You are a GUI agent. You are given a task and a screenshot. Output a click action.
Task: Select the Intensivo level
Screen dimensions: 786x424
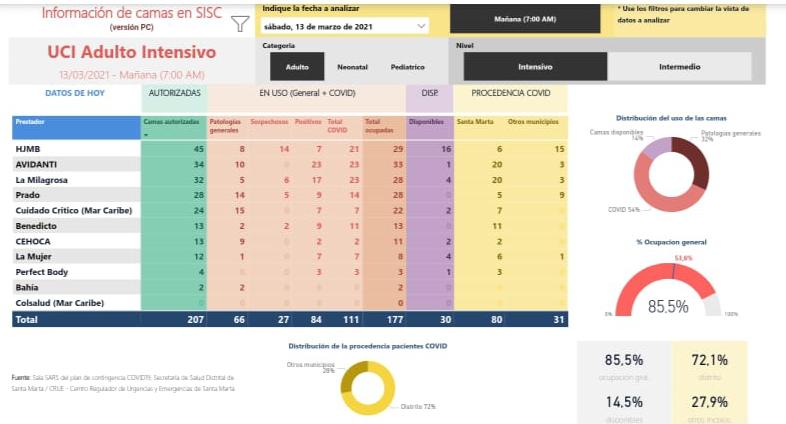[x=534, y=67]
